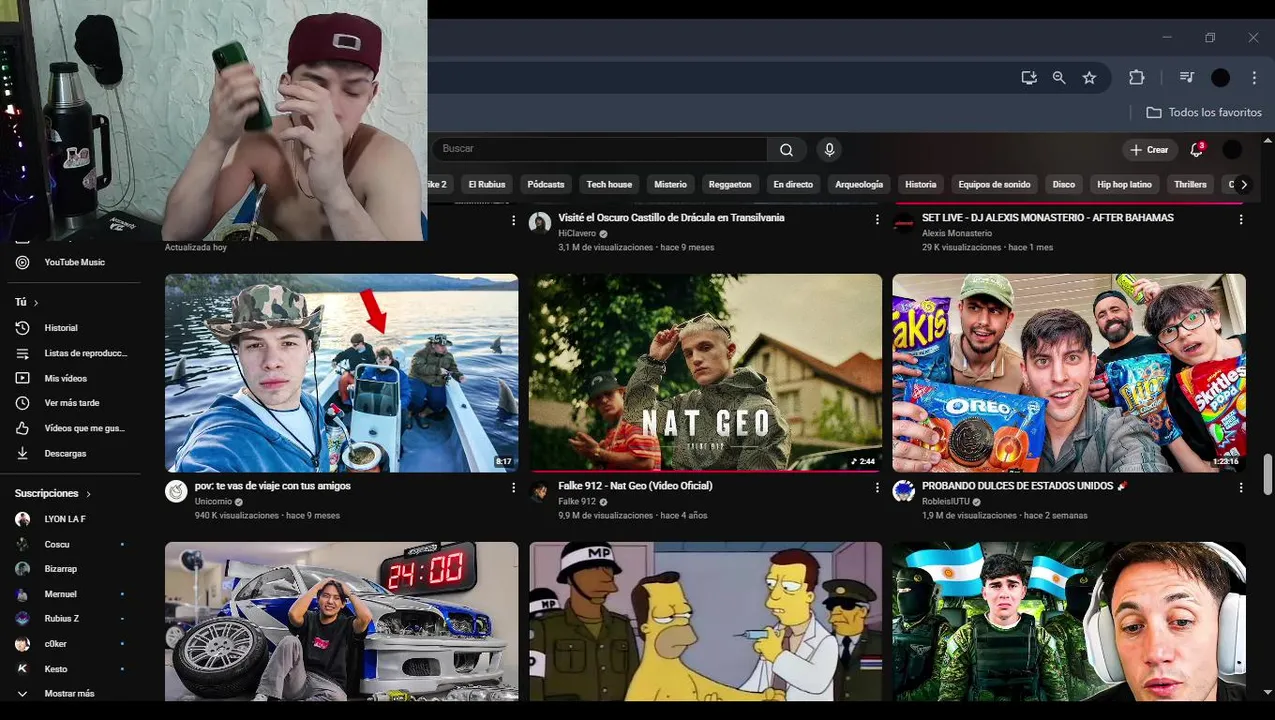The width and height of the screenshot is (1275, 720).
Task: Open options for DJ Alexis Monasterio set
Action: coord(1241,219)
